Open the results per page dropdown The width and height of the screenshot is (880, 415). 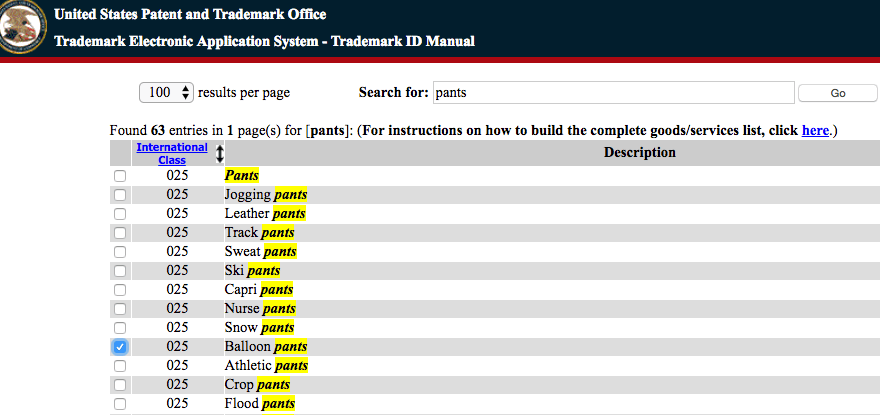point(166,93)
